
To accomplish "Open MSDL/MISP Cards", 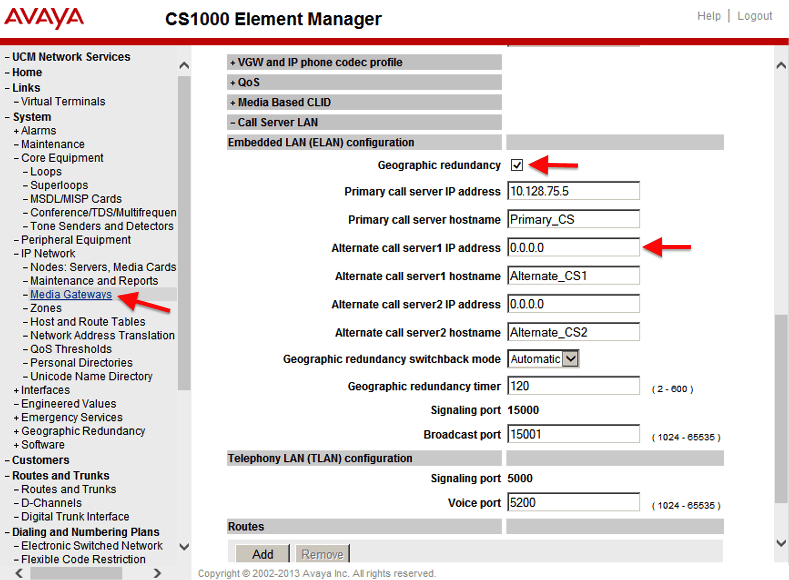I will click(x=76, y=199).
